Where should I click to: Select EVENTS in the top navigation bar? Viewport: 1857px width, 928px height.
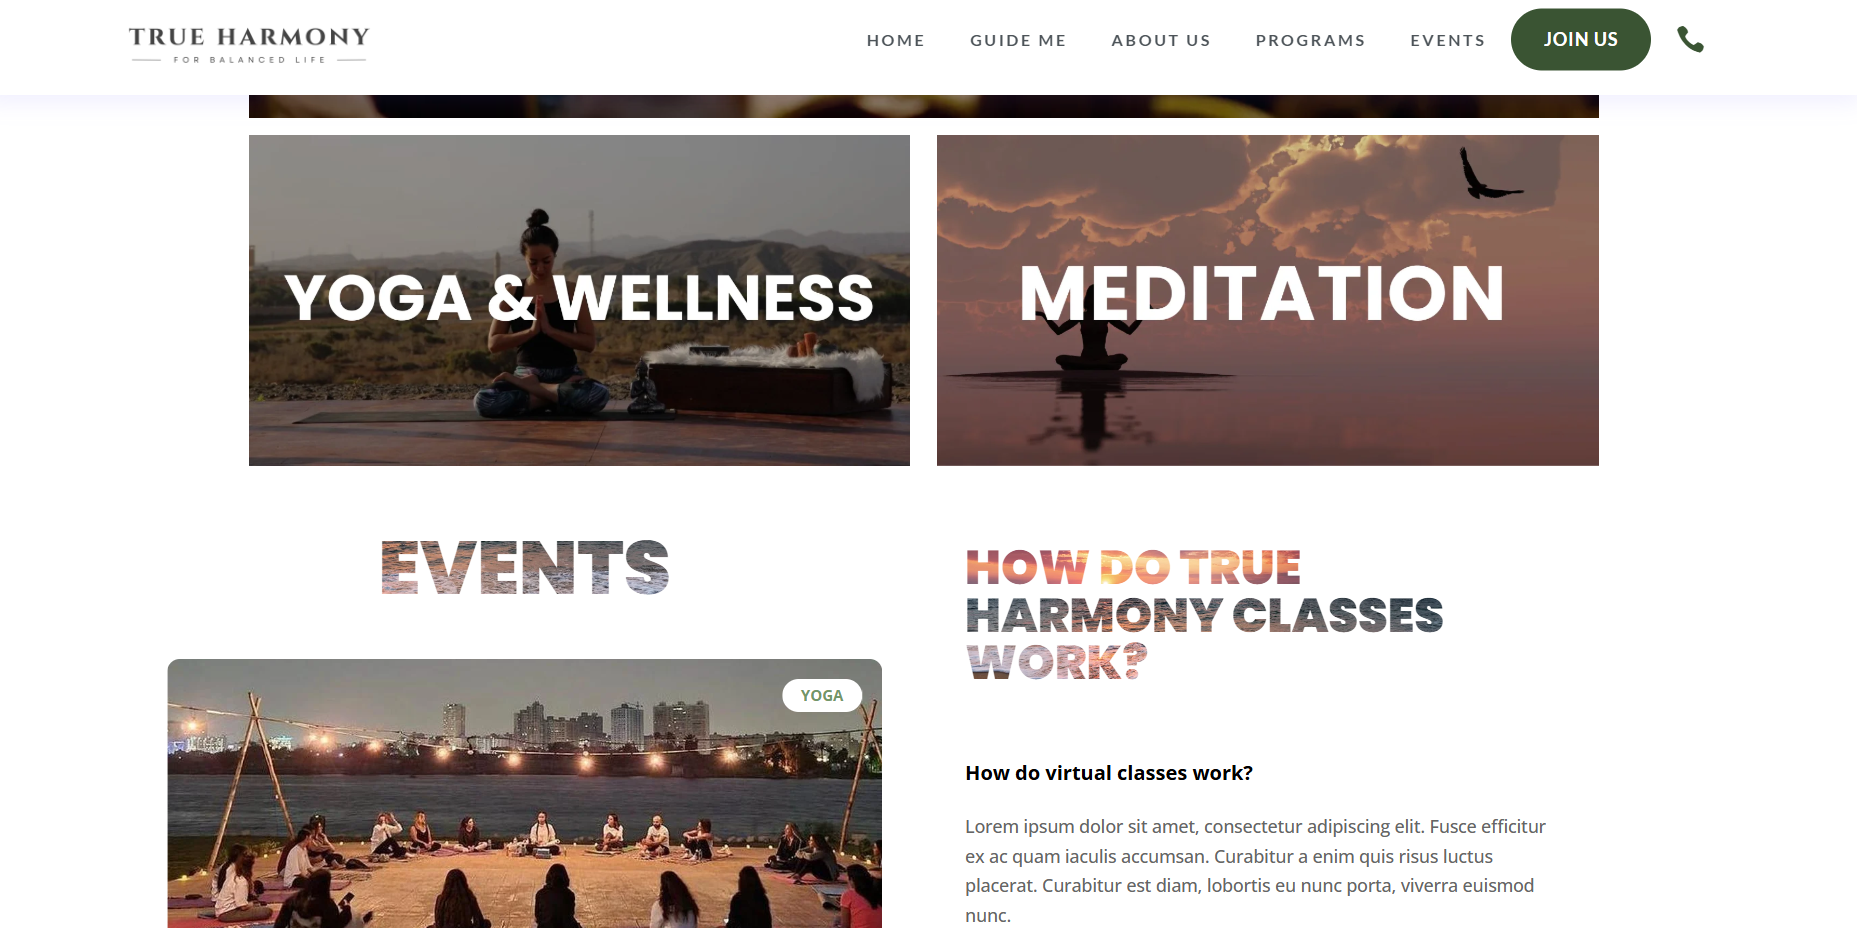click(x=1447, y=40)
